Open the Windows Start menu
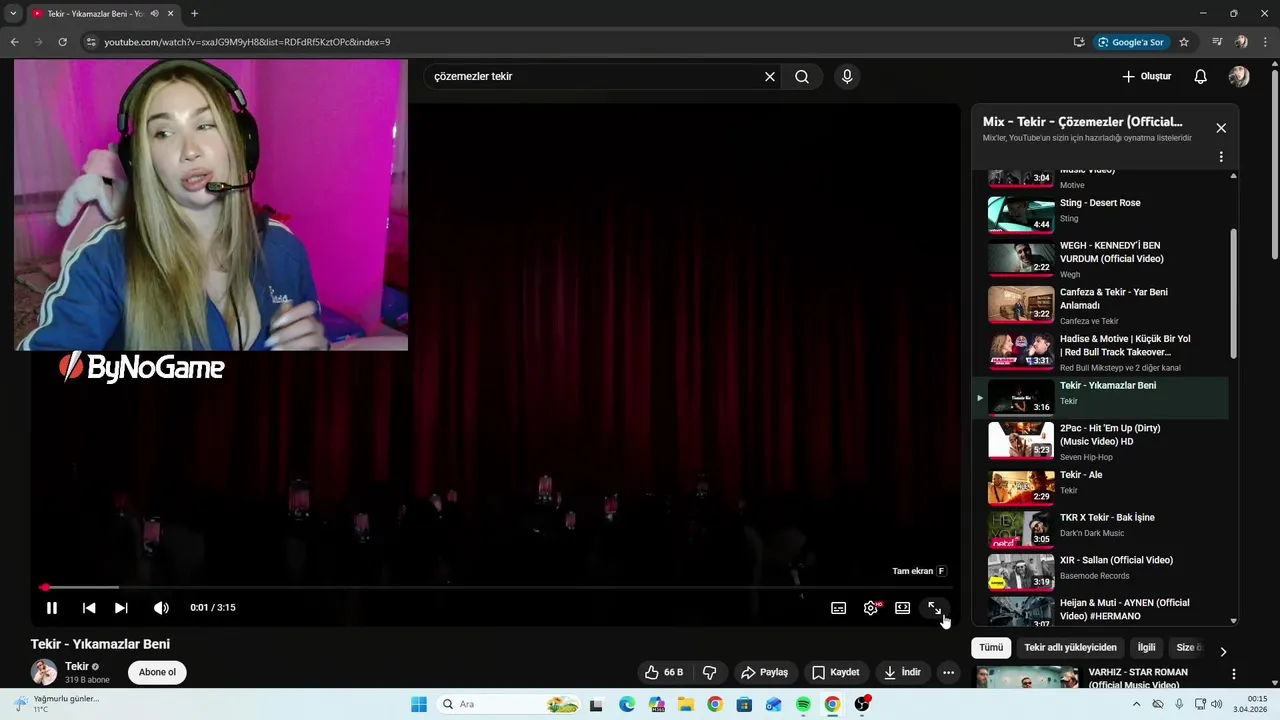1280x720 pixels. coord(419,704)
